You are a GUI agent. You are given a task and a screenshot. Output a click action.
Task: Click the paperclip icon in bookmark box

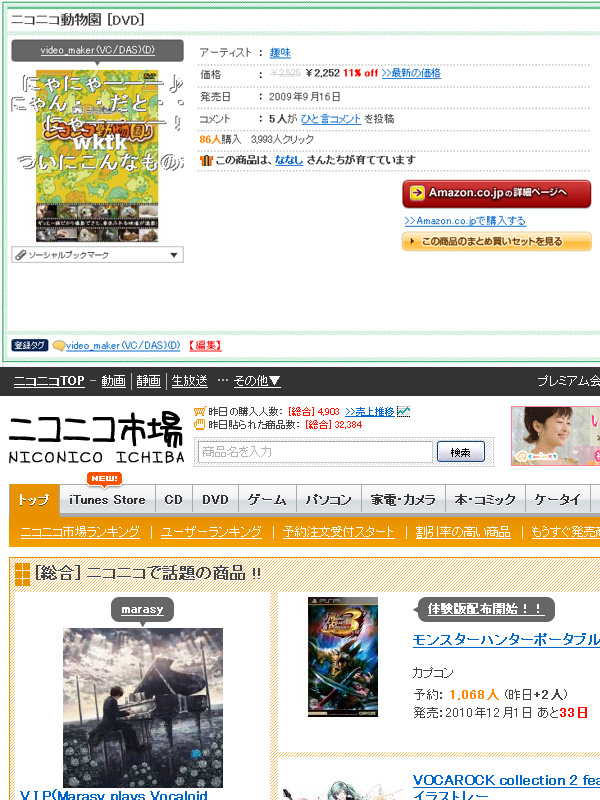(x=20, y=255)
